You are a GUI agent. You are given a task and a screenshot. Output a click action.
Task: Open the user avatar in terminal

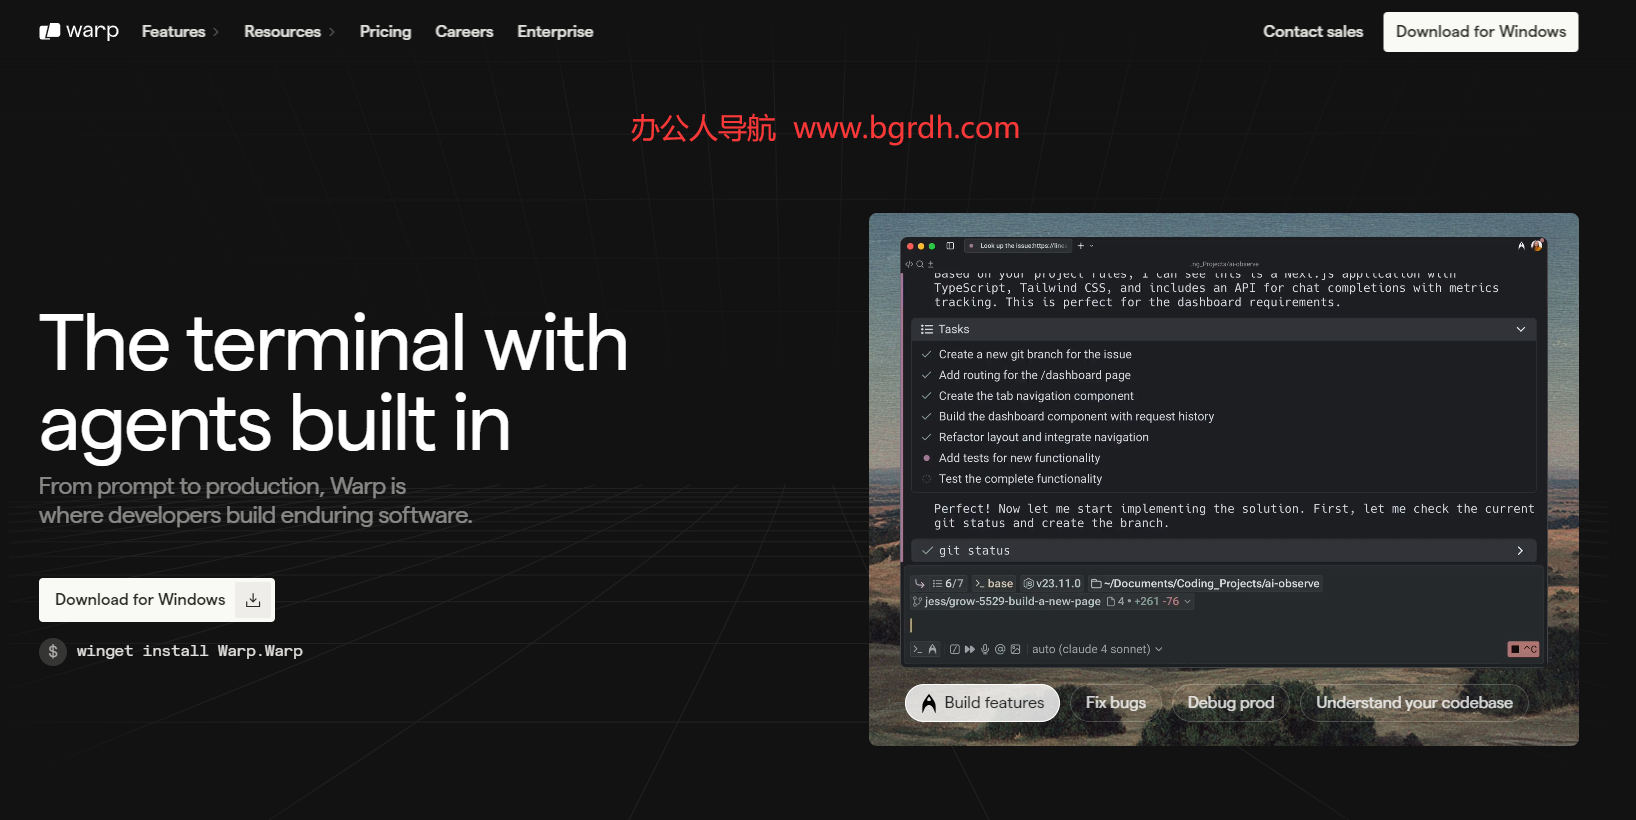[x=1537, y=246]
